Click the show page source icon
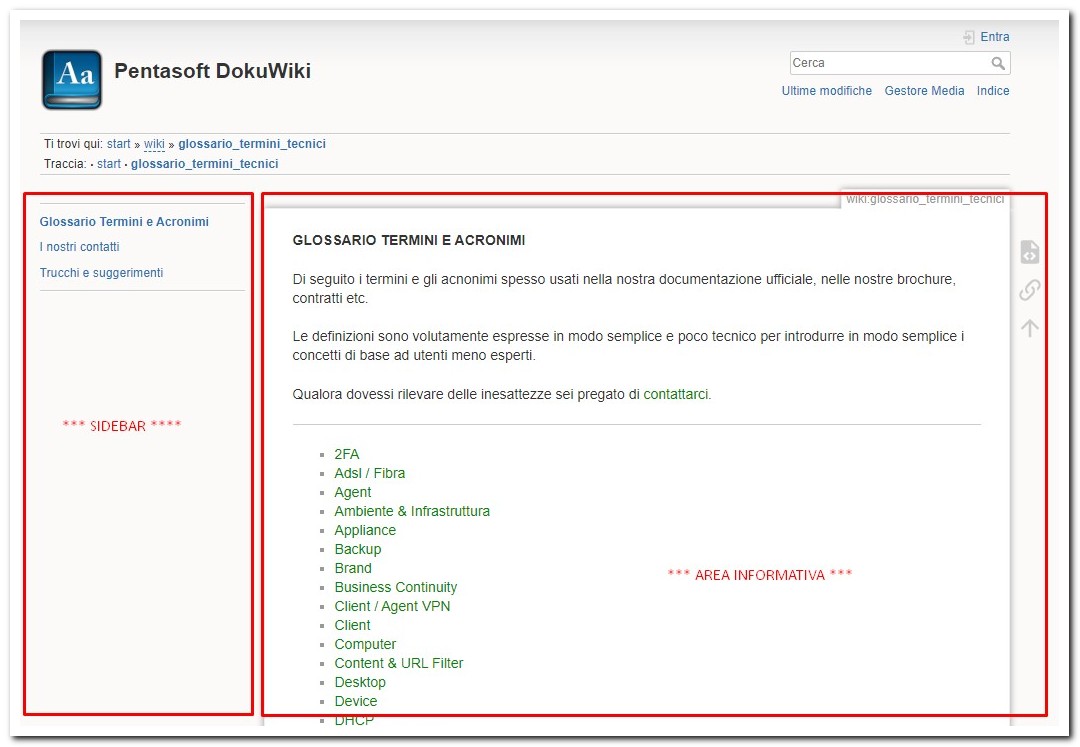The height and width of the screenshot is (747, 1080). (x=1029, y=252)
